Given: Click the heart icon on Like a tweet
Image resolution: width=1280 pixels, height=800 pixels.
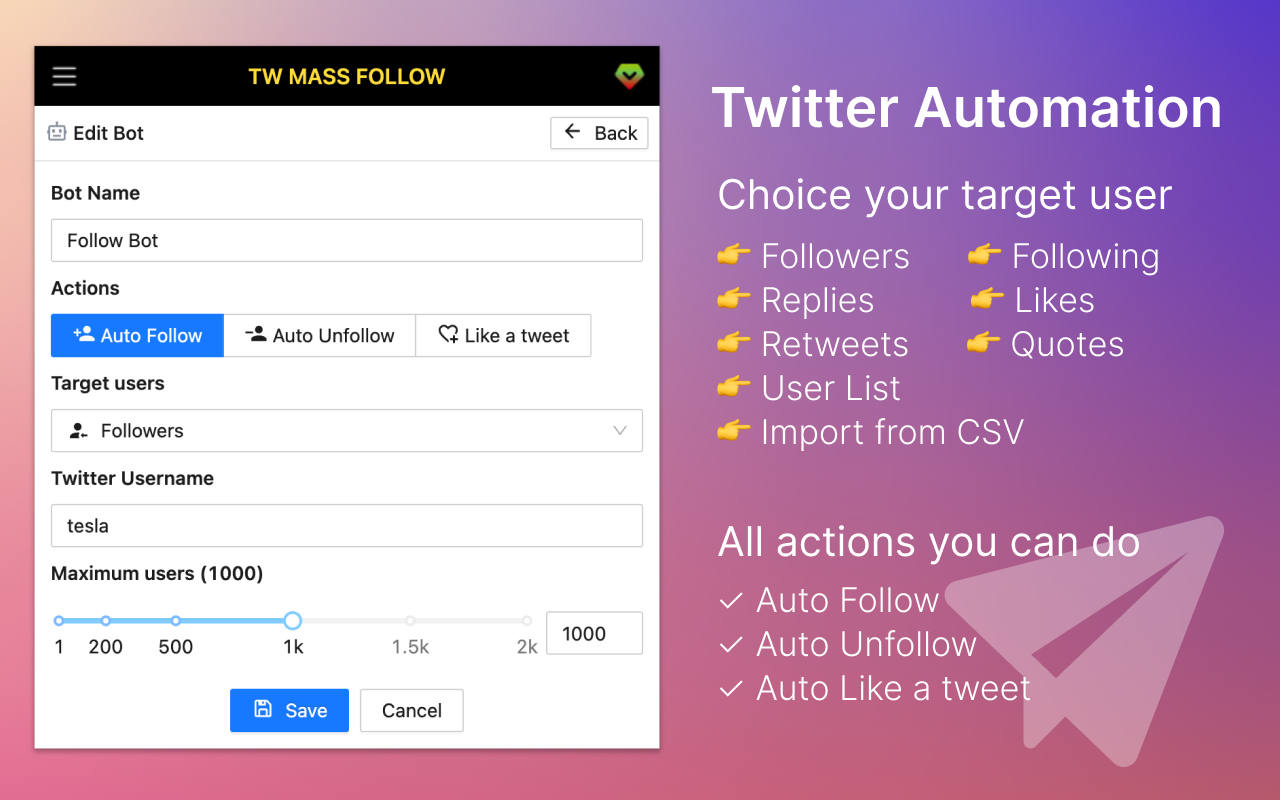Looking at the screenshot, I should 449,335.
